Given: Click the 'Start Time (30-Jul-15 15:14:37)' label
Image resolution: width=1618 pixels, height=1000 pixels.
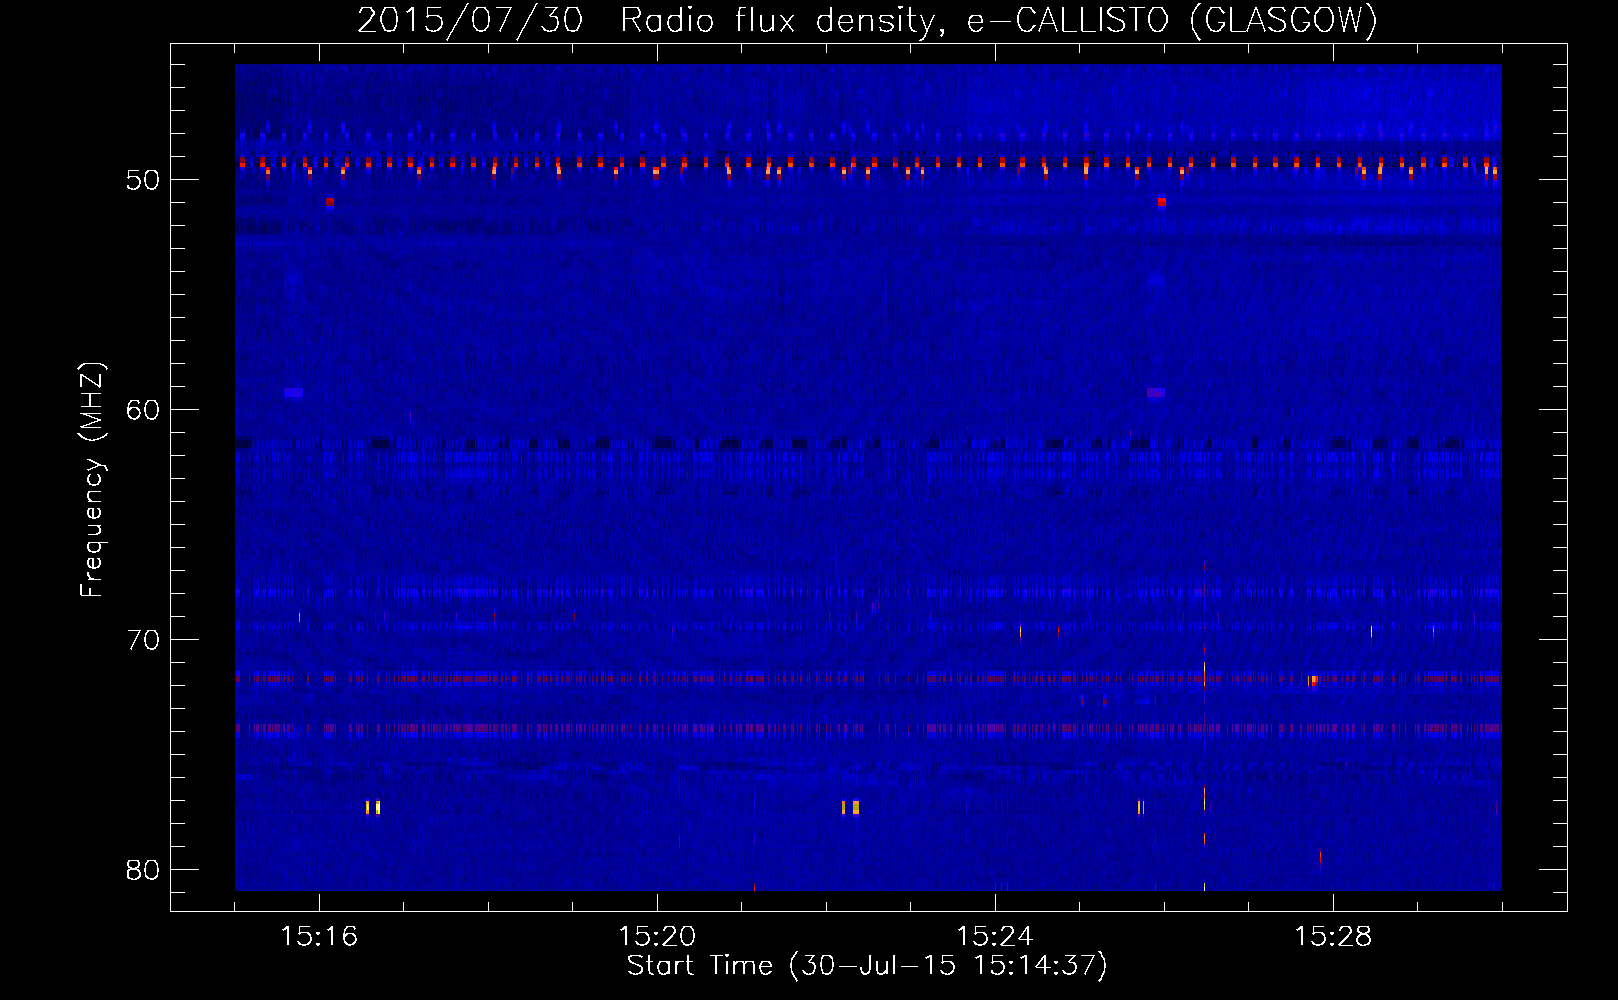Looking at the screenshot, I should (x=867, y=966).
